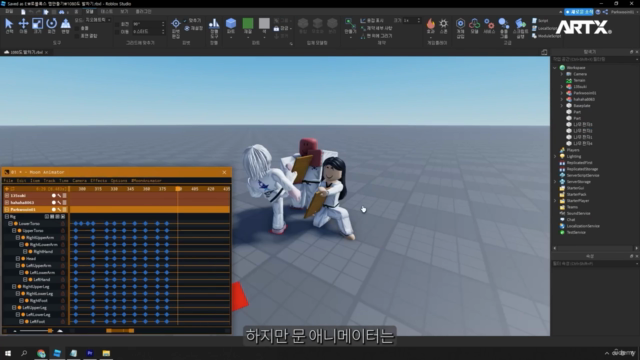Toggle the Rotate snap checkbox

pyautogui.click(x=117, y=24)
